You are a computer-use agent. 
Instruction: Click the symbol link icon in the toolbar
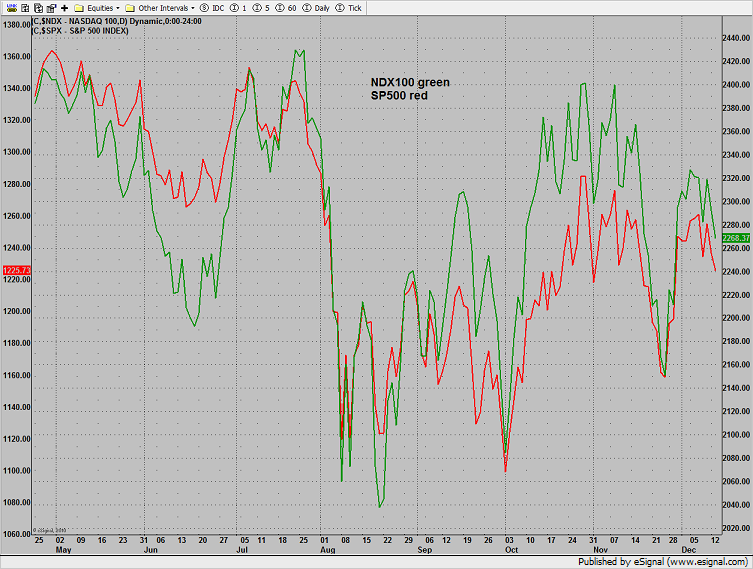(12, 8)
